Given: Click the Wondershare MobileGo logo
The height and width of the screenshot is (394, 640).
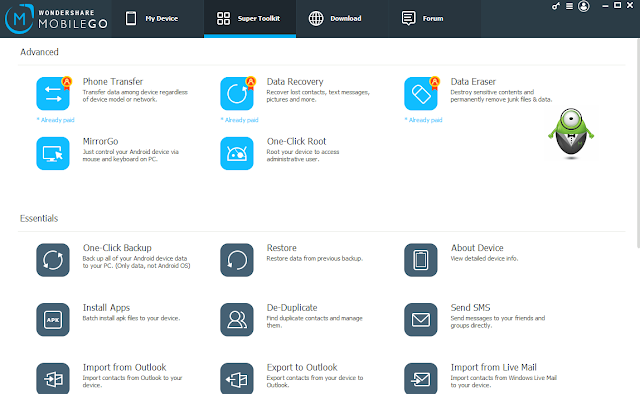Looking at the screenshot, I should tap(56, 19).
